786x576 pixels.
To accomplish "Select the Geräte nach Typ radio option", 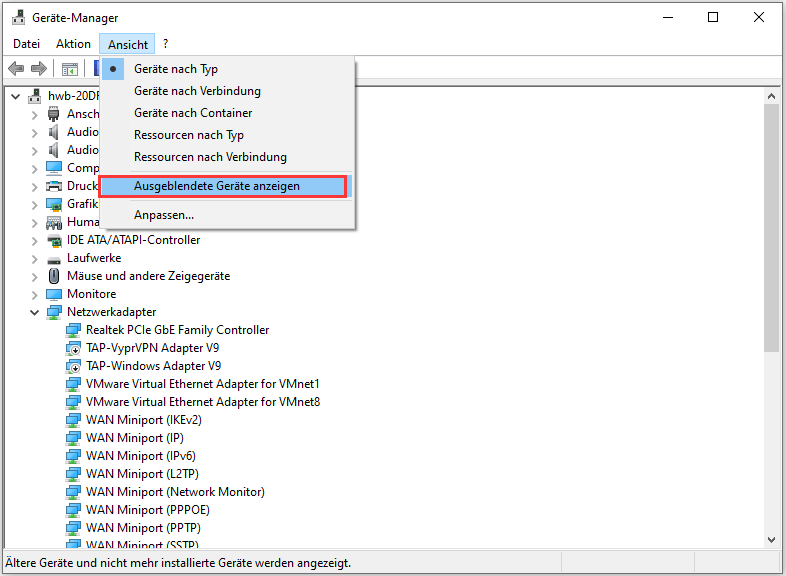I will 176,69.
